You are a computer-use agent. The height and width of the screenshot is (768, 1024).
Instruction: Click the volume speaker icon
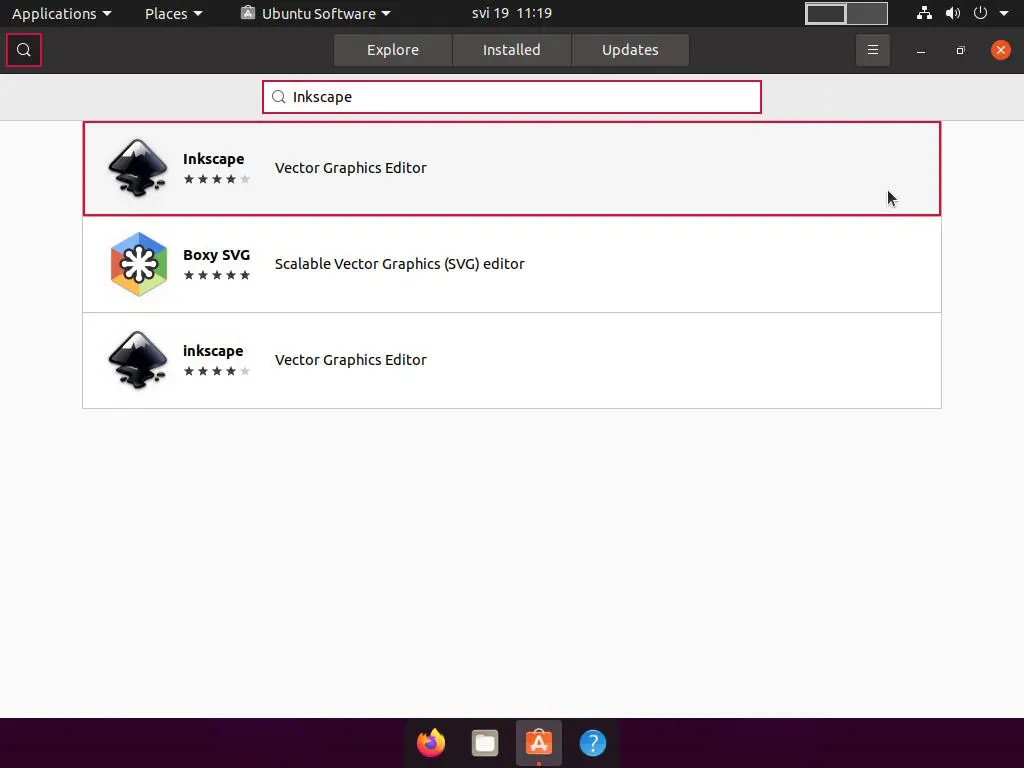[x=953, y=13]
